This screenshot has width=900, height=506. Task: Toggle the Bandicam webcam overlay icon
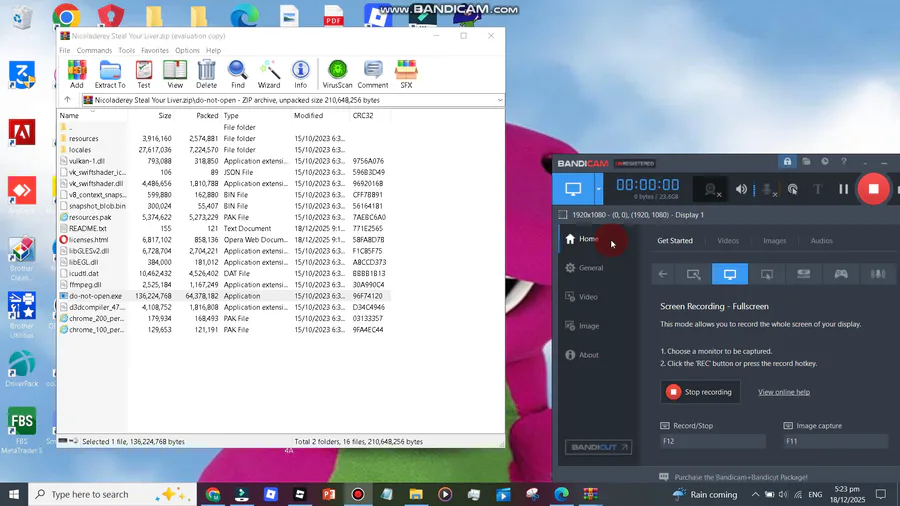[x=712, y=189]
